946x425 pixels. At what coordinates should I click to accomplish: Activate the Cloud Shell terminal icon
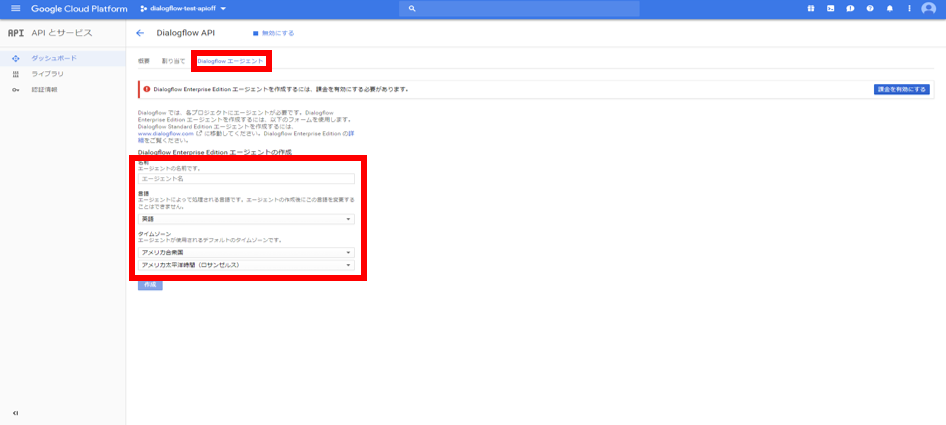(x=830, y=9)
